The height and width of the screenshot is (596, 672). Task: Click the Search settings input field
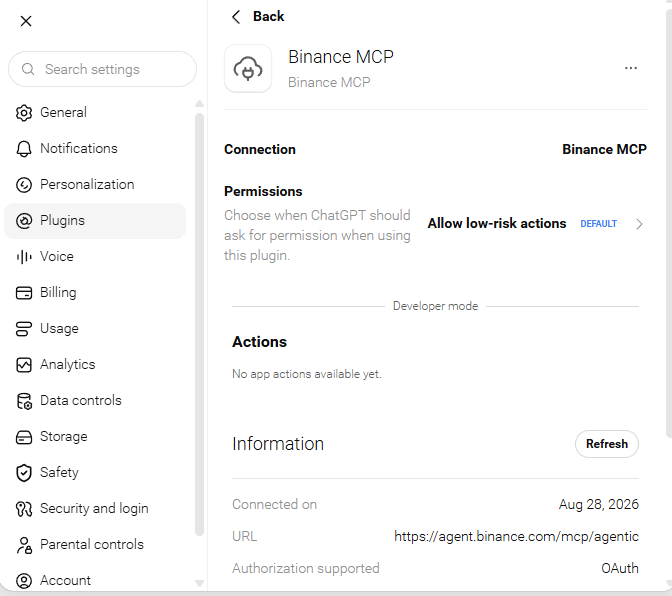[x=102, y=69]
